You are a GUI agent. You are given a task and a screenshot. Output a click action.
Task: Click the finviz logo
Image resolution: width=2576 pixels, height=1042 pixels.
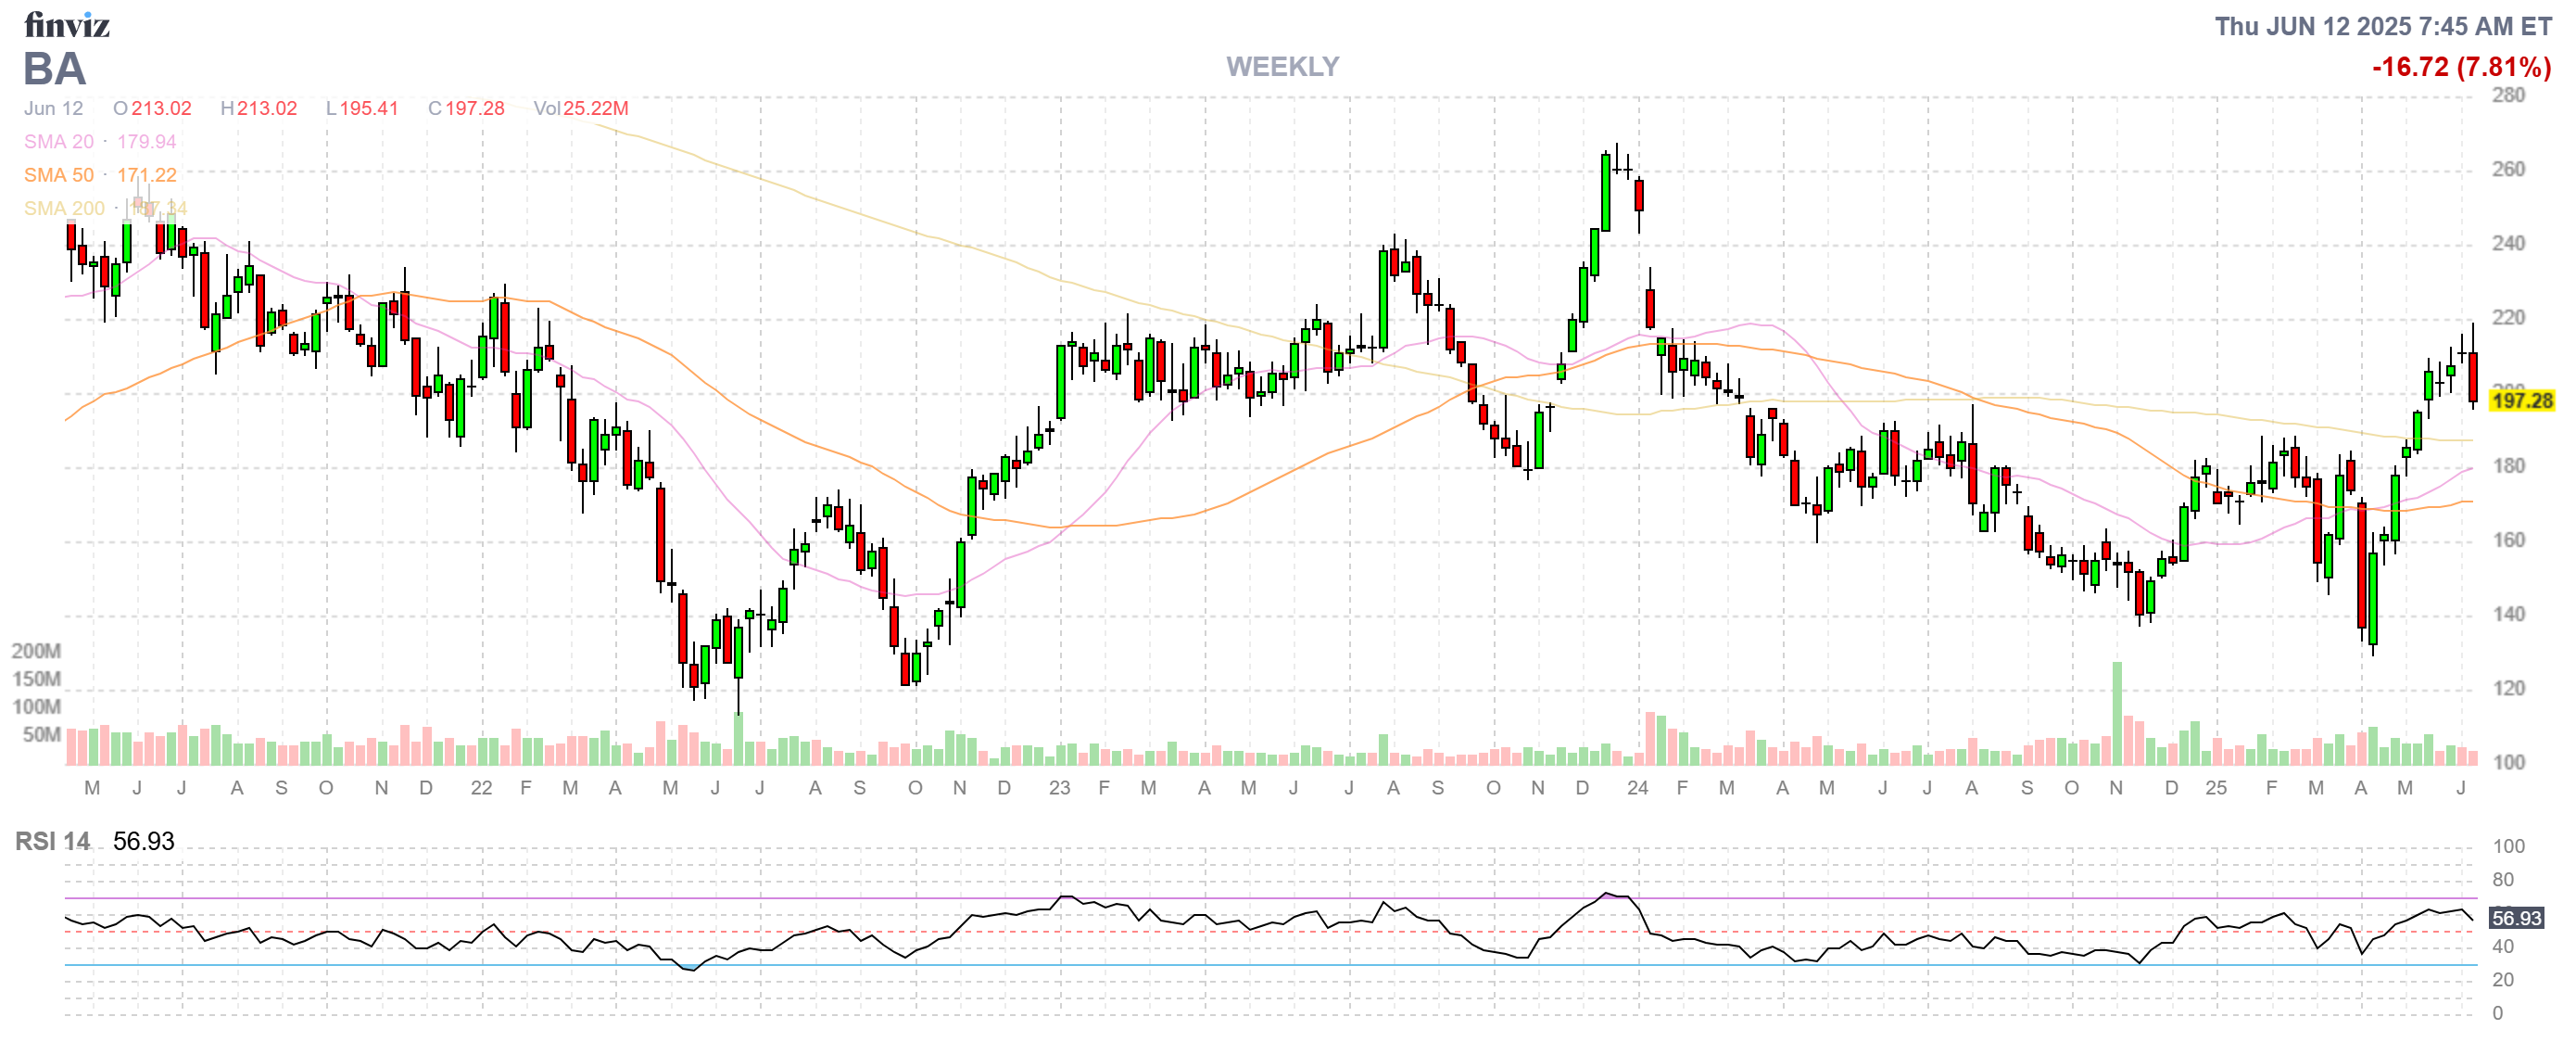click(x=66, y=24)
